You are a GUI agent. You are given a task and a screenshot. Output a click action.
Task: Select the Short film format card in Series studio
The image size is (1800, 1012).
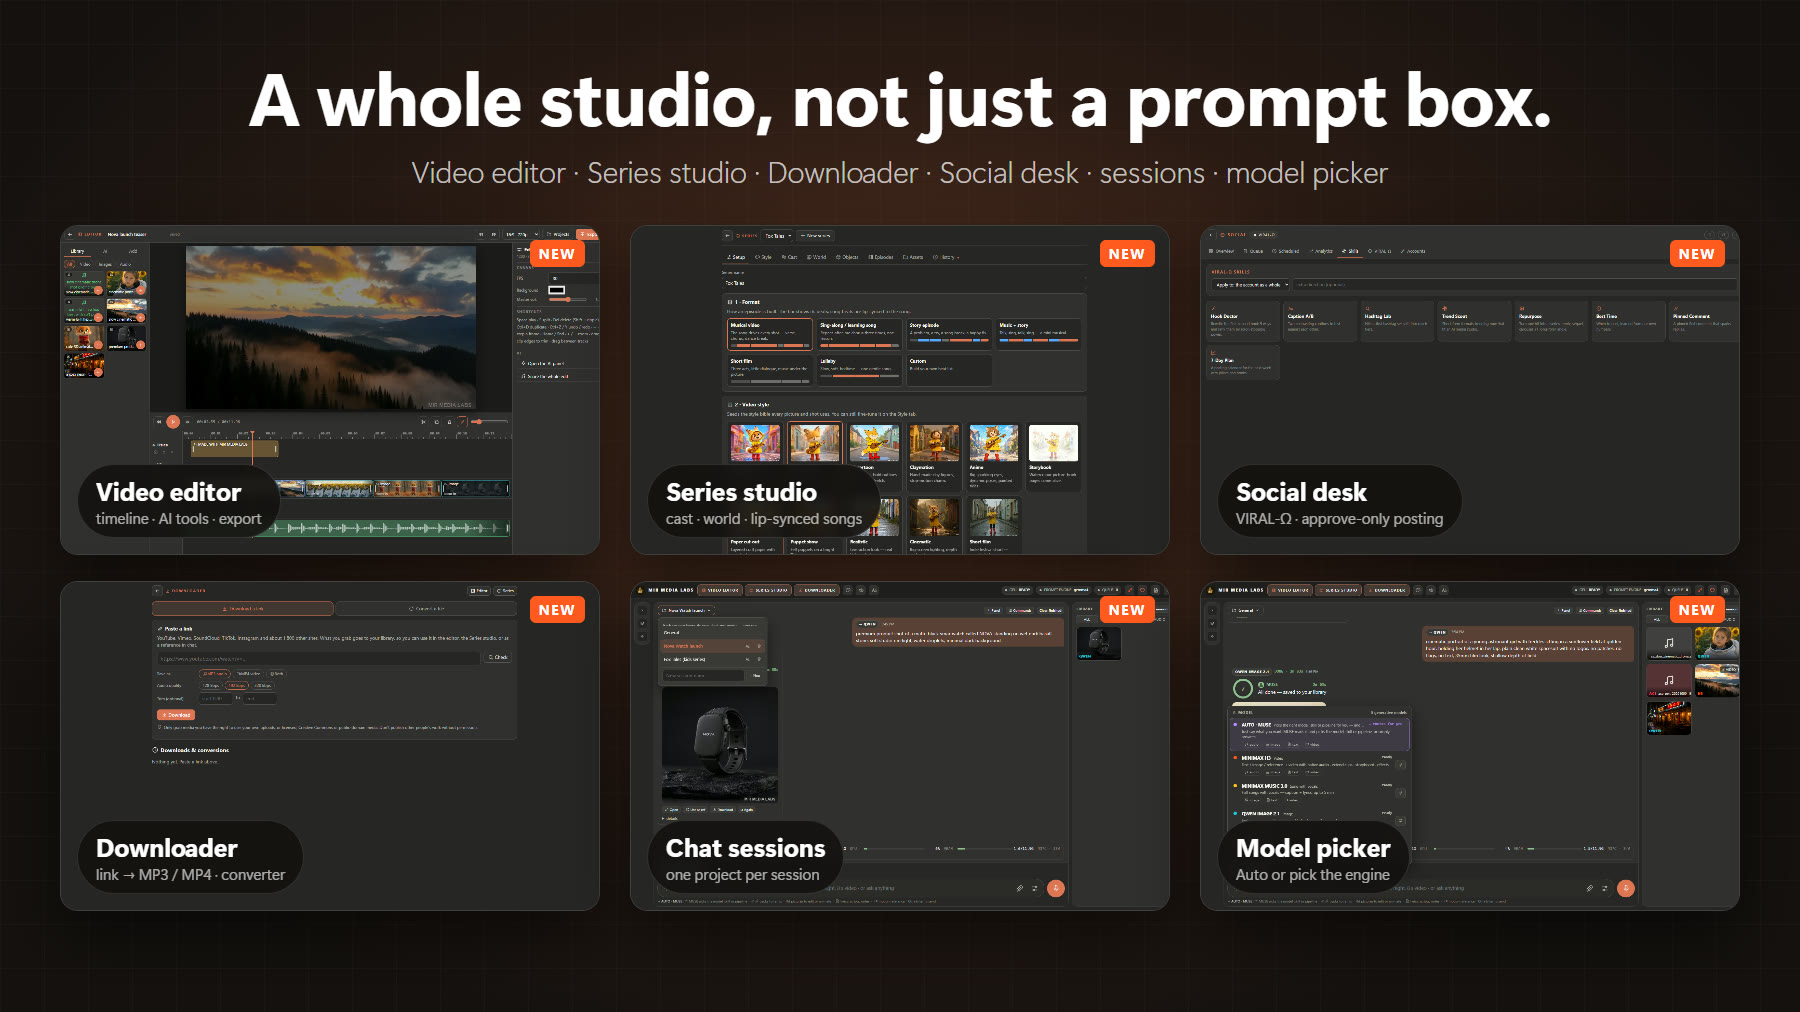(769, 370)
